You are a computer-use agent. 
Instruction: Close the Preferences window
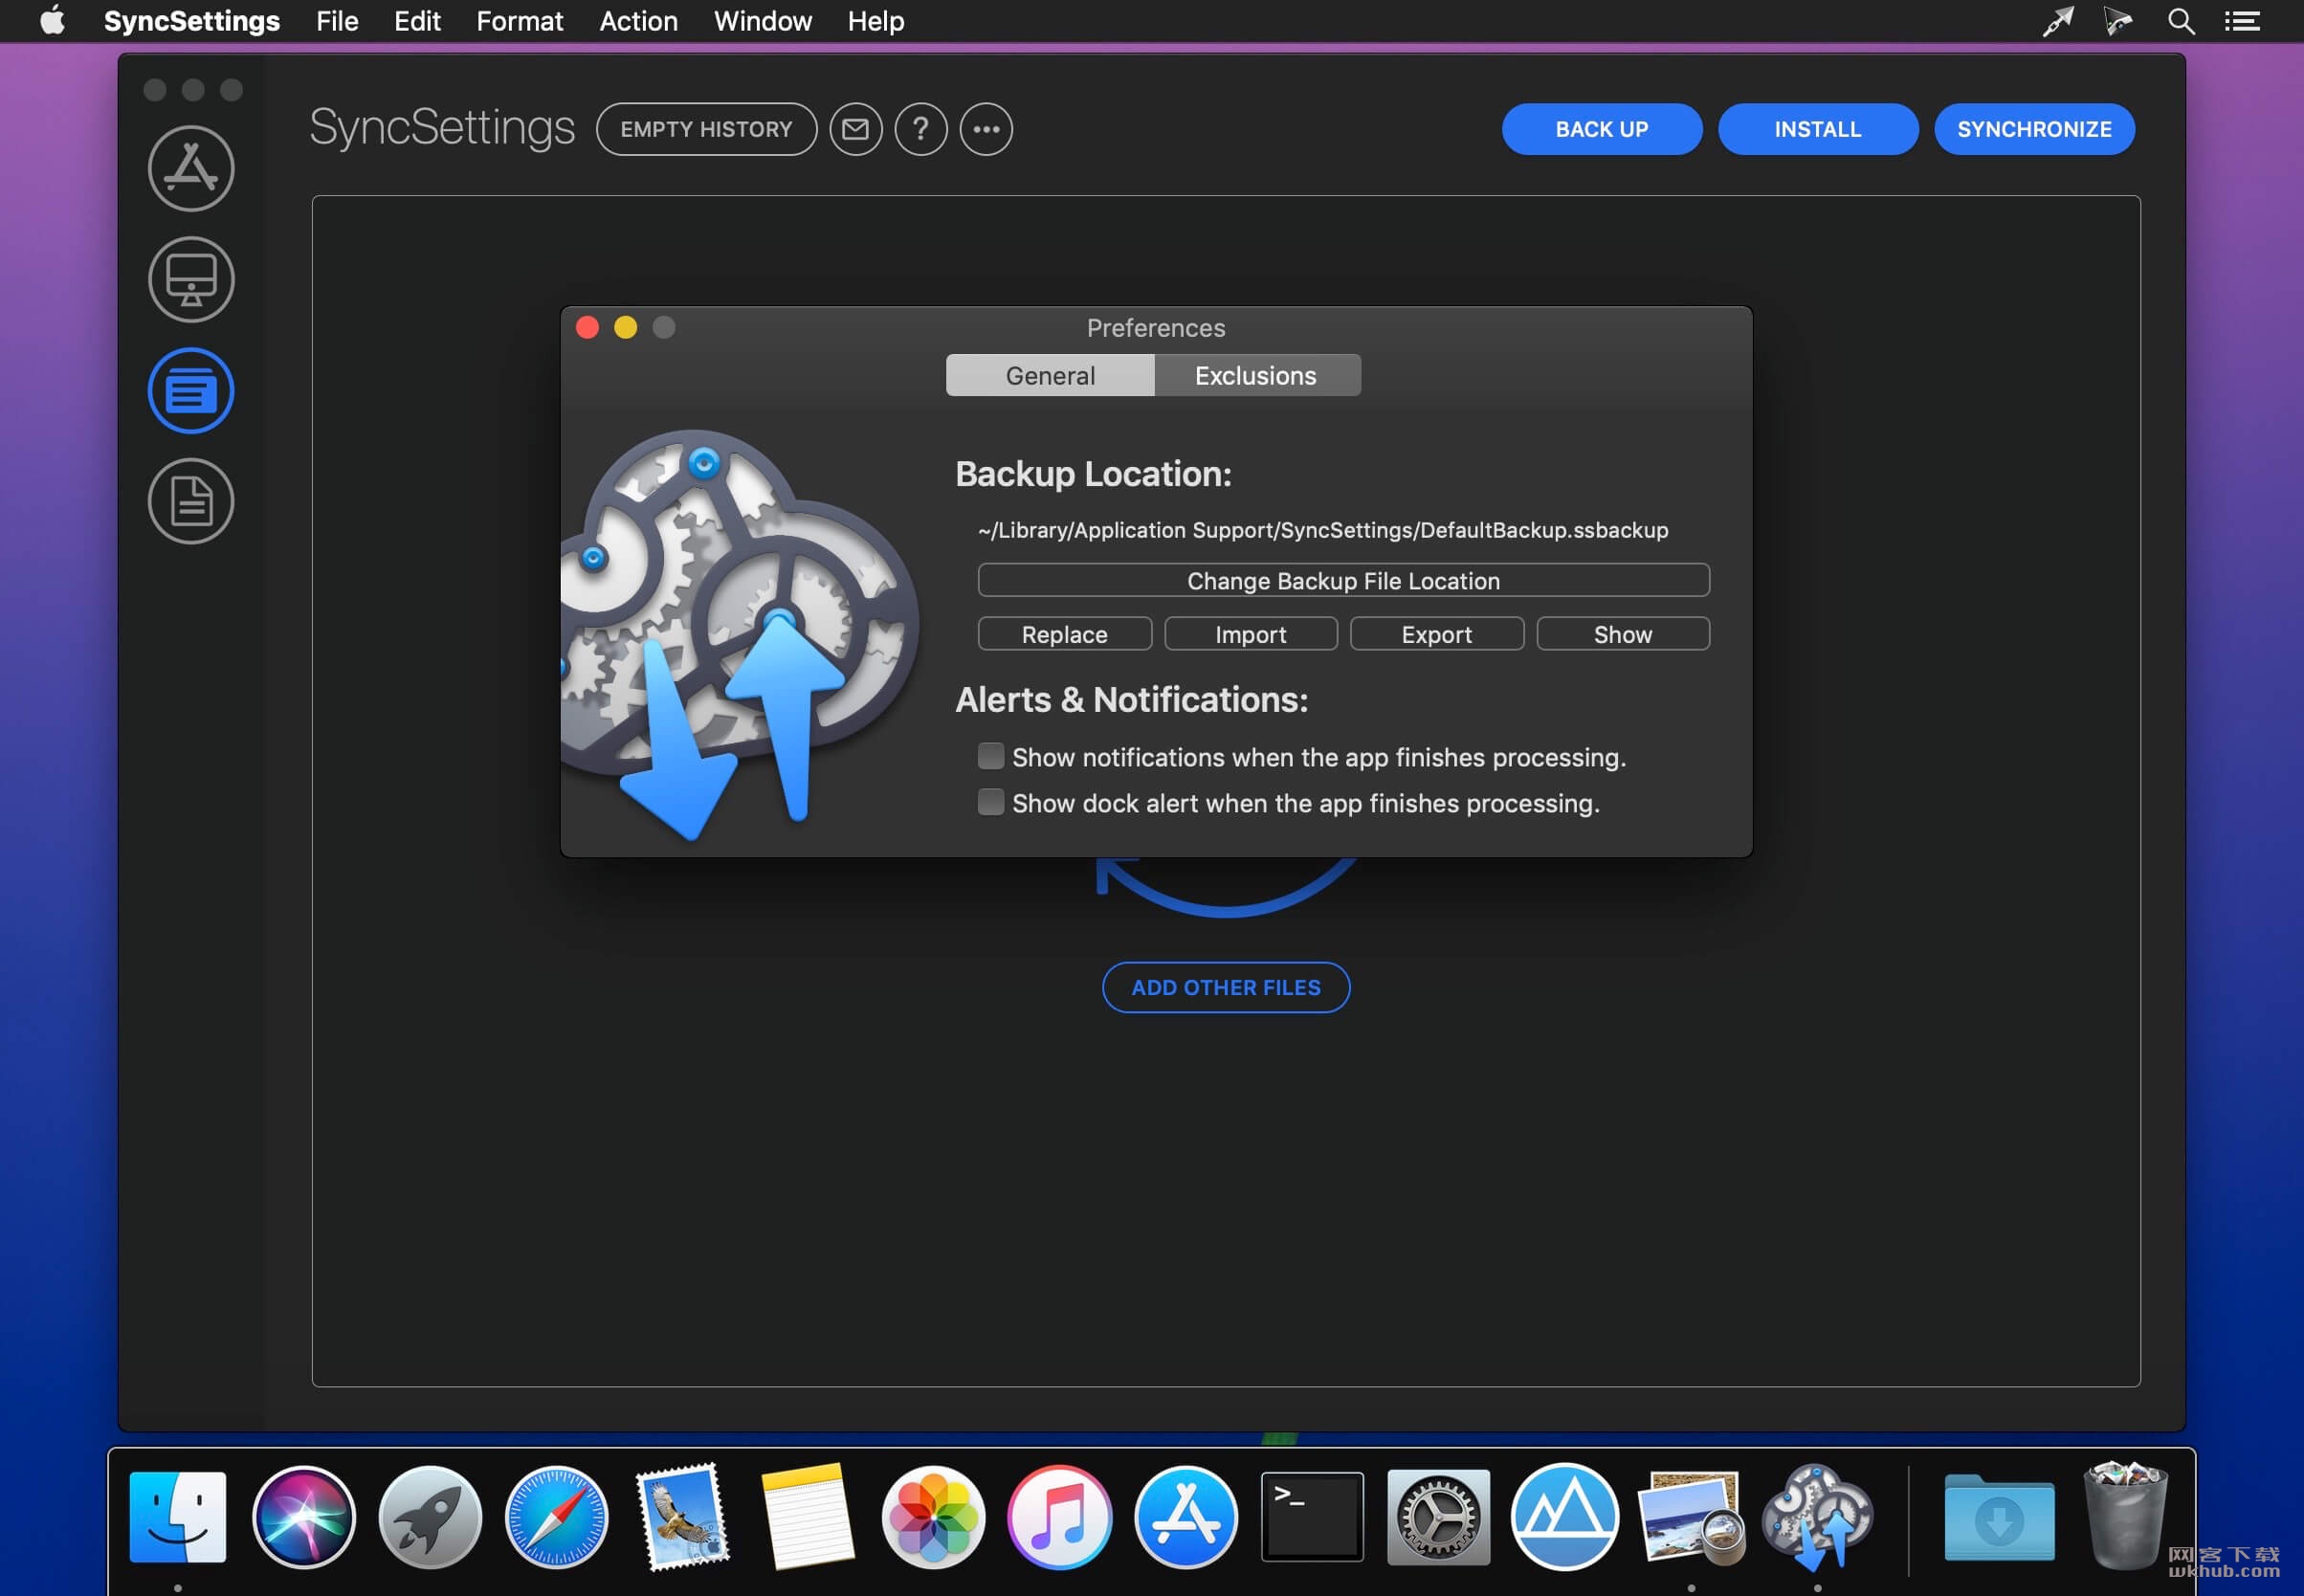(587, 327)
